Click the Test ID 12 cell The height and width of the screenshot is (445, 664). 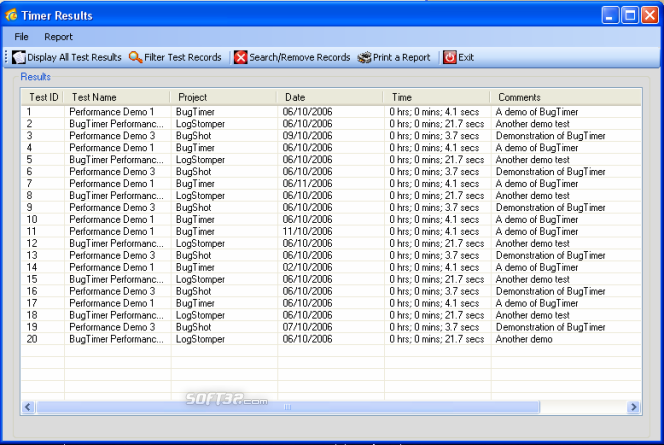tap(32, 243)
